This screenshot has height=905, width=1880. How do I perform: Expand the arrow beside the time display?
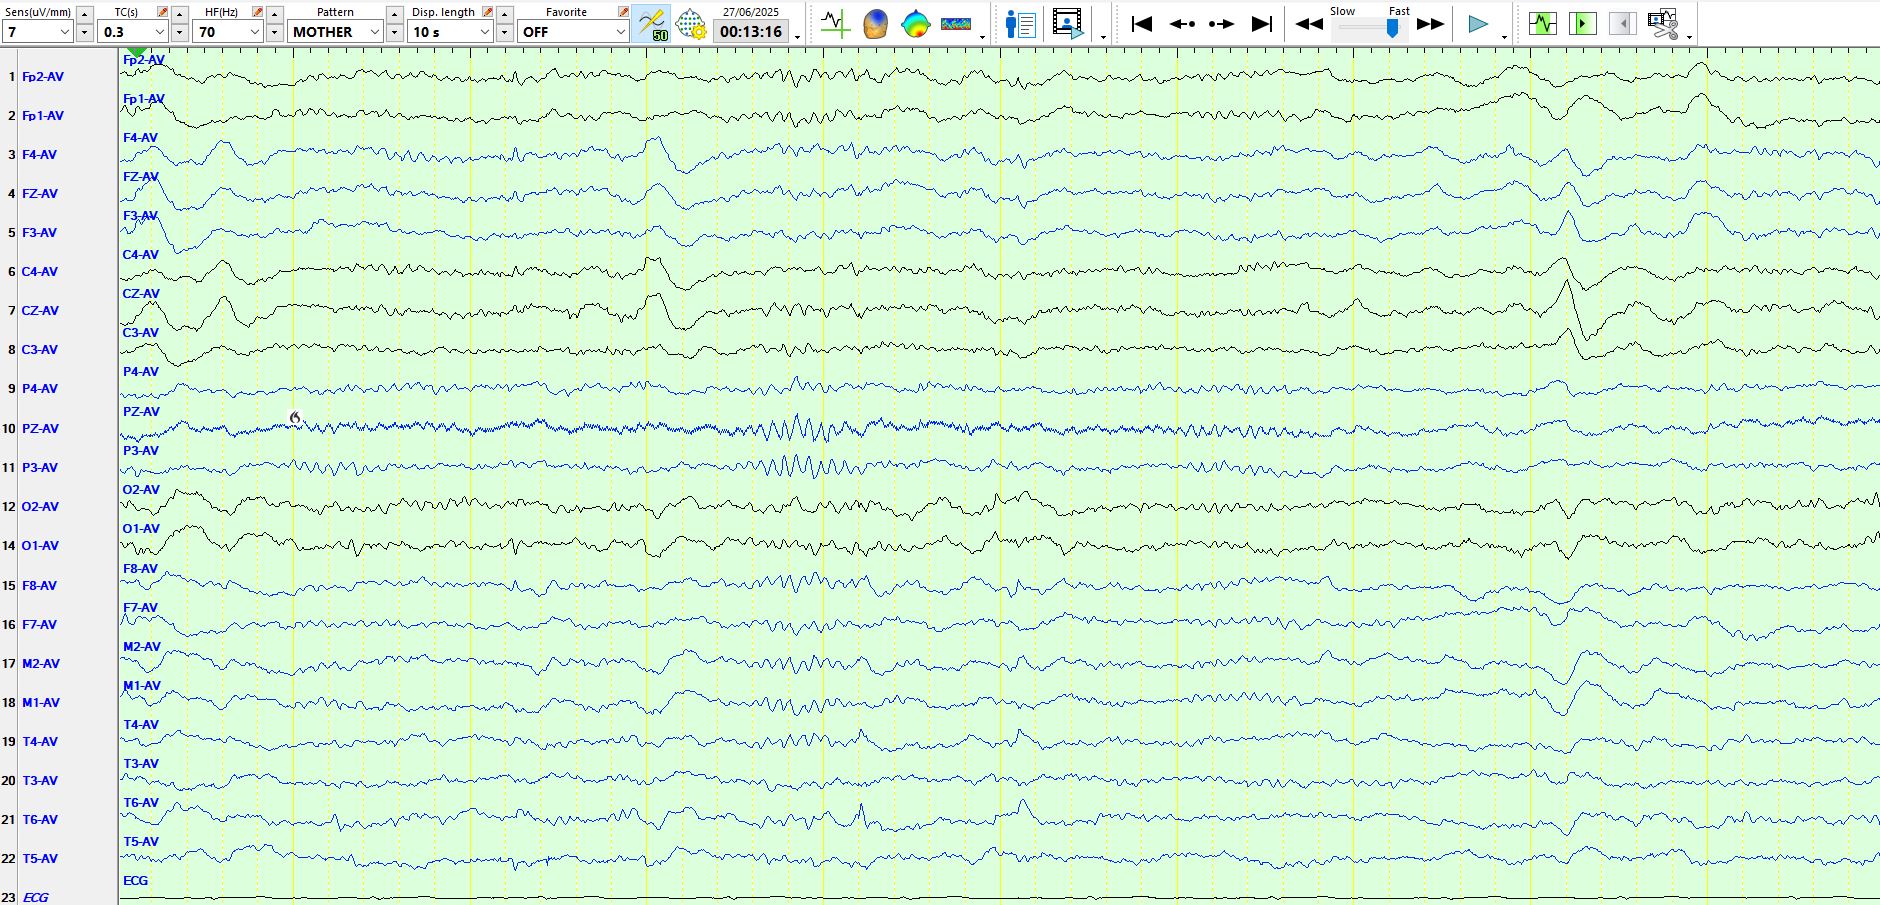click(797, 37)
